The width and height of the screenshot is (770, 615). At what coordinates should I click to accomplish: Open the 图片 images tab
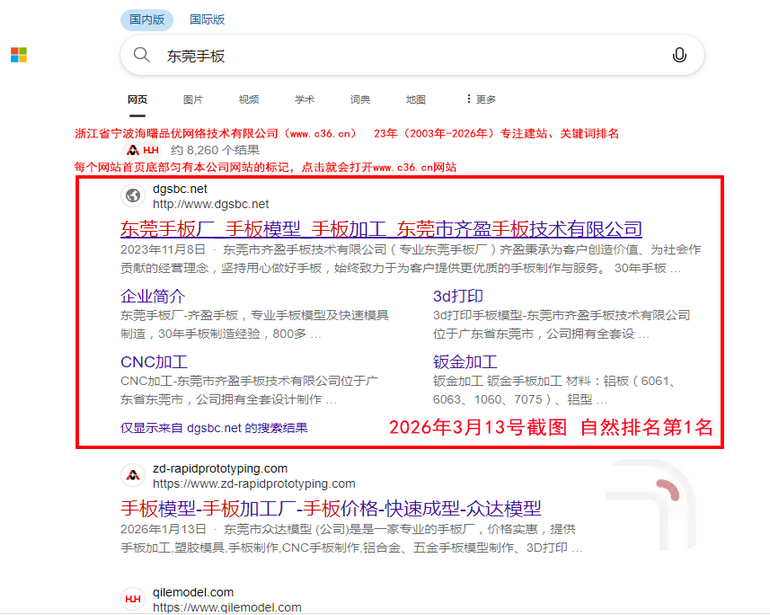(193, 100)
